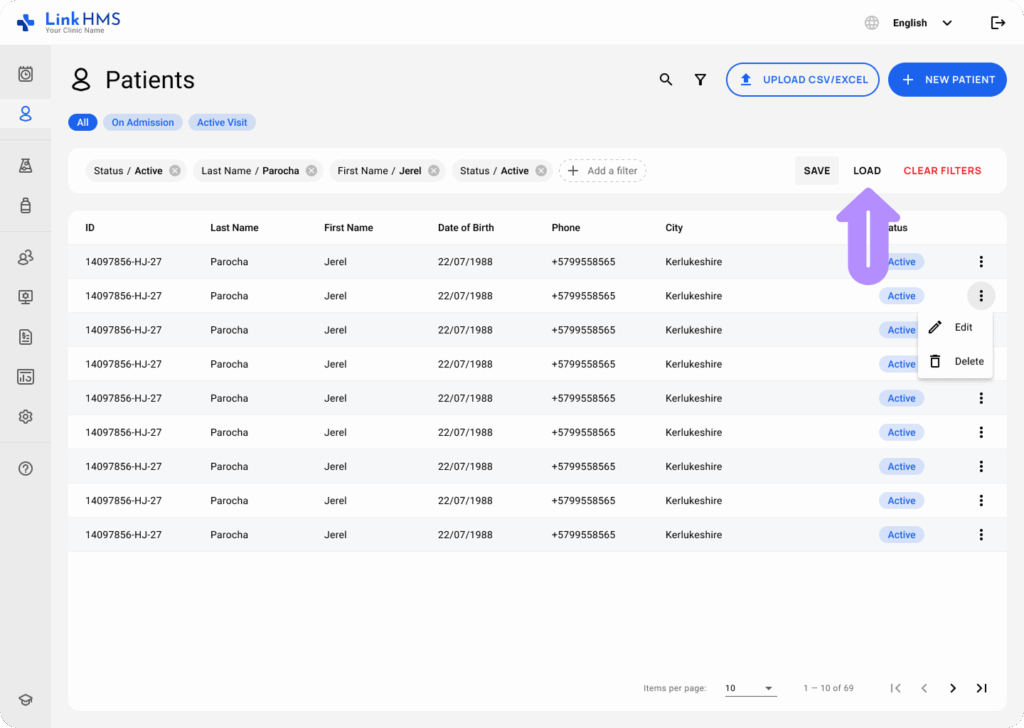Open the appointments calendar from the sidebar
The width and height of the screenshot is (1024, 728).
point(25,72)
